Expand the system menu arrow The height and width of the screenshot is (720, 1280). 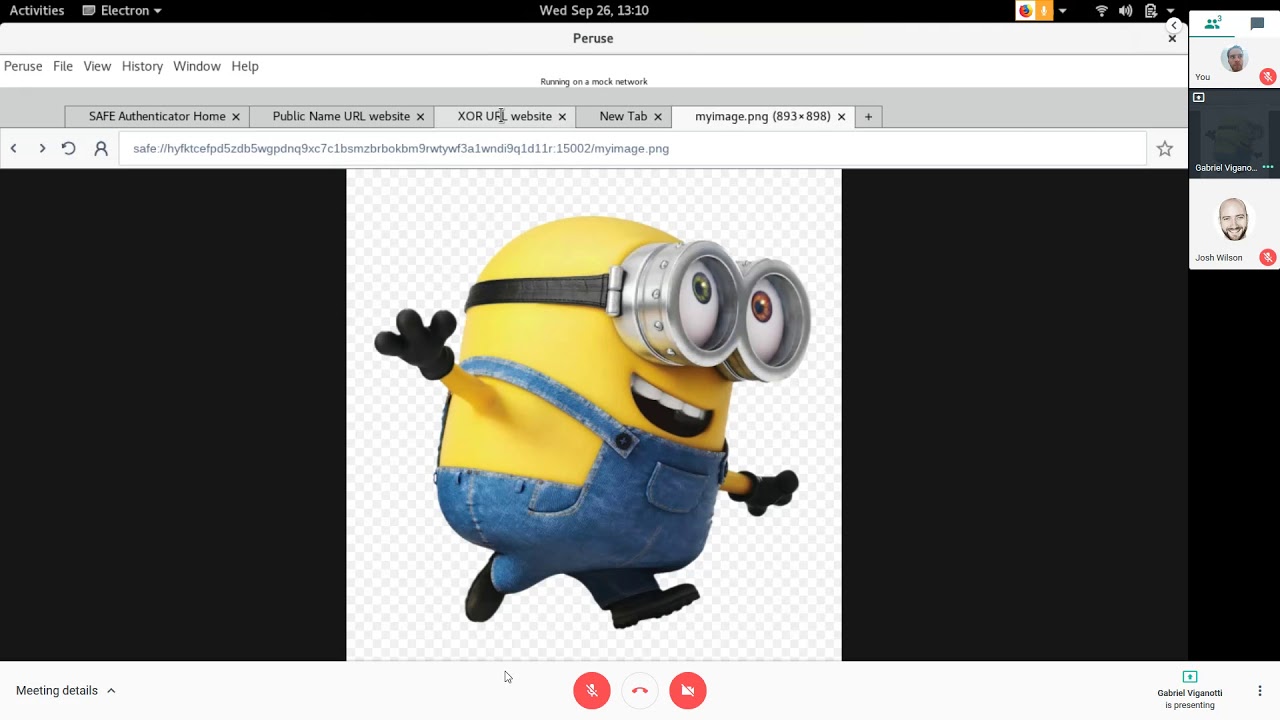[1170, 11]
